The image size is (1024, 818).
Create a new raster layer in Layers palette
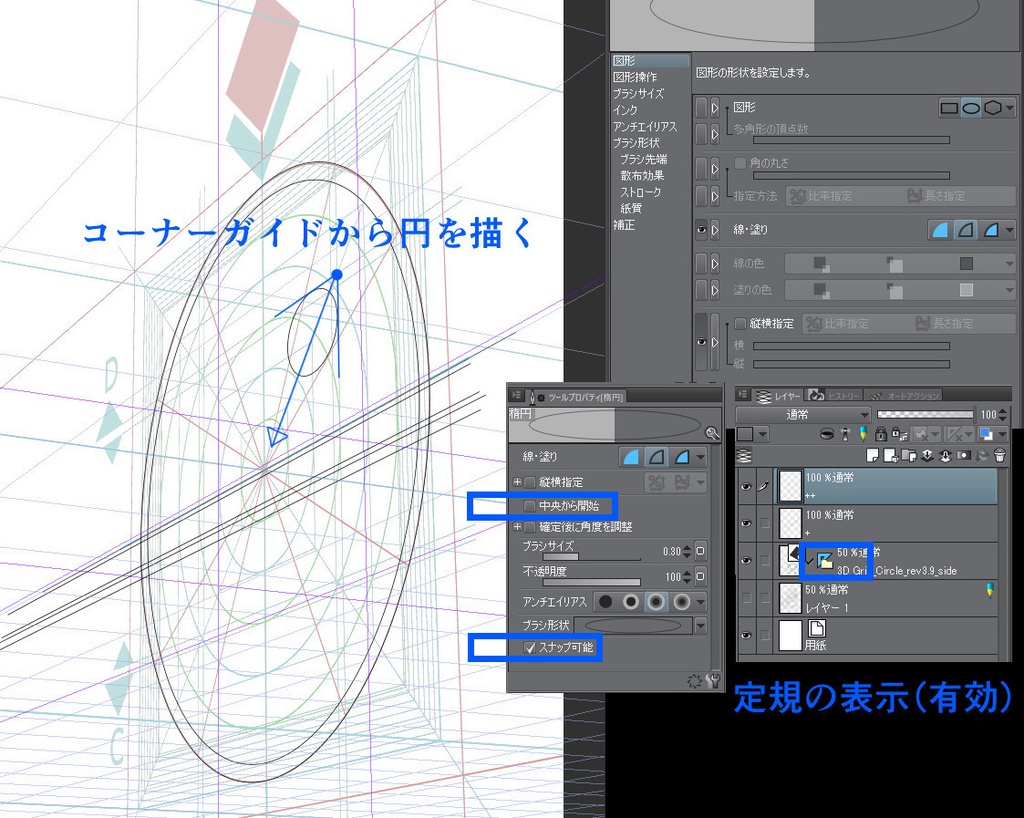[x=874, y=455]
